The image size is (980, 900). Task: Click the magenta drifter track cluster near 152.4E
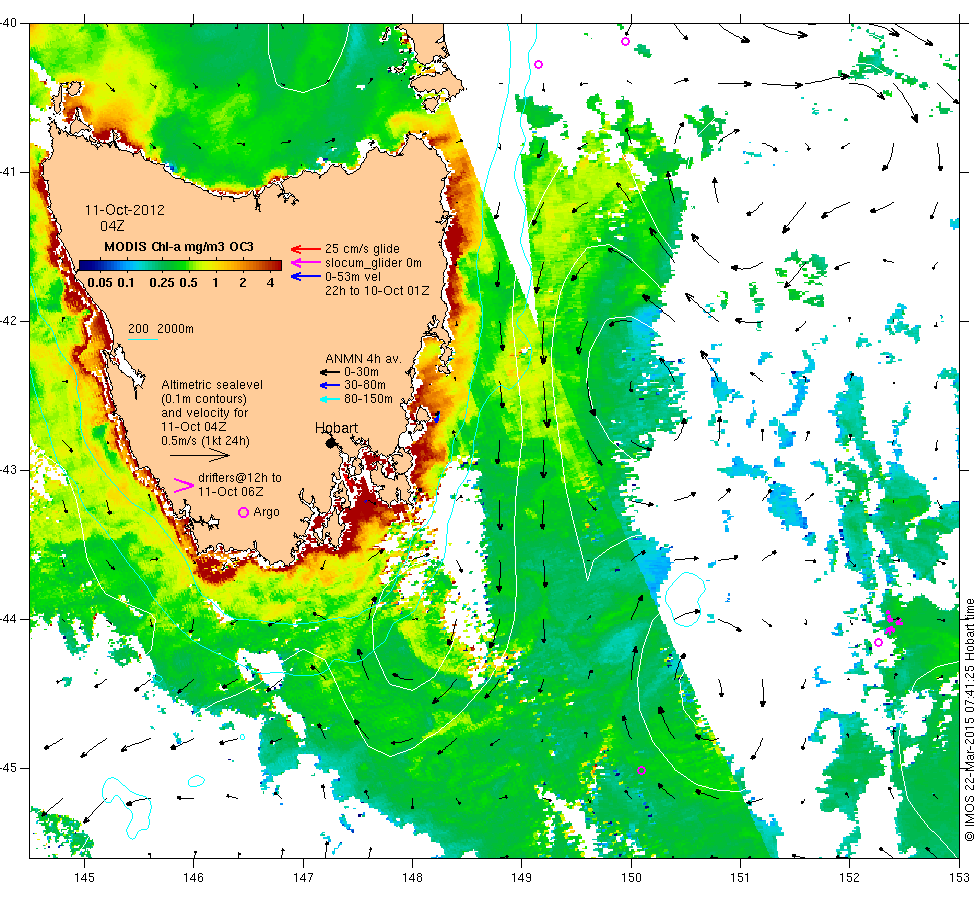(x=892, y=622)
